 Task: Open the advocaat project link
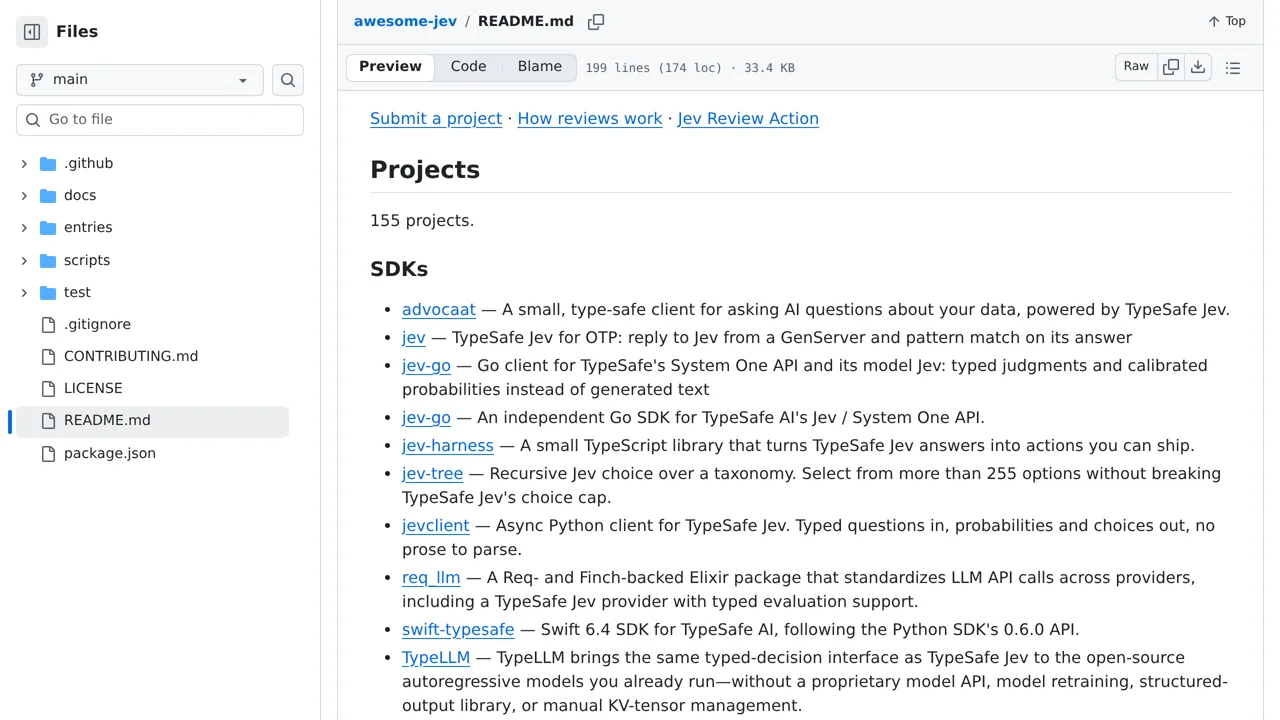(439, 310)
